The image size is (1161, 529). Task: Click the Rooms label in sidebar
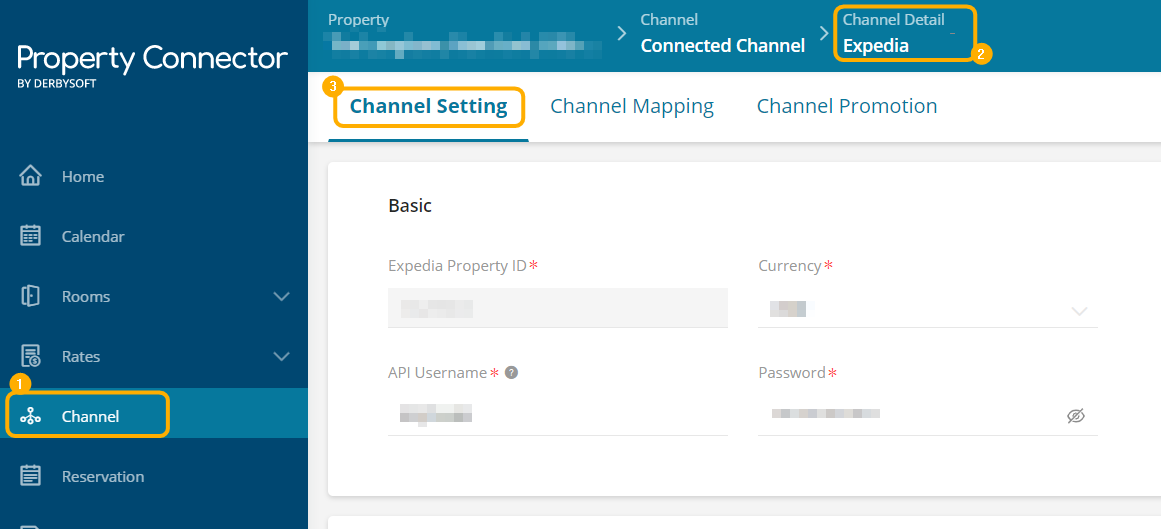(86, 296)
